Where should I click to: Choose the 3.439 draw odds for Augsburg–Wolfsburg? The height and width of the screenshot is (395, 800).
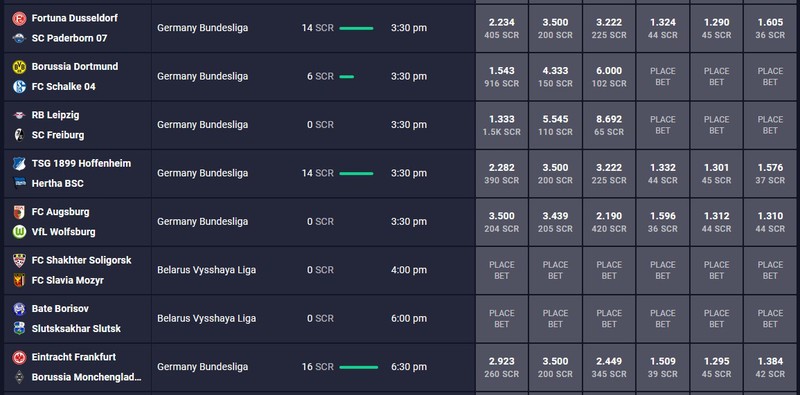click(555, 222)
